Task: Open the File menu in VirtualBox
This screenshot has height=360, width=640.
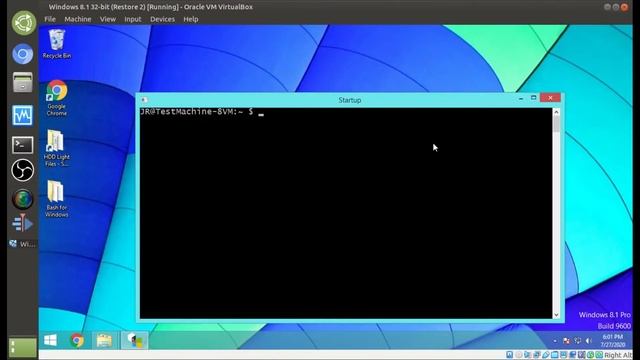Action: (50, 19)
